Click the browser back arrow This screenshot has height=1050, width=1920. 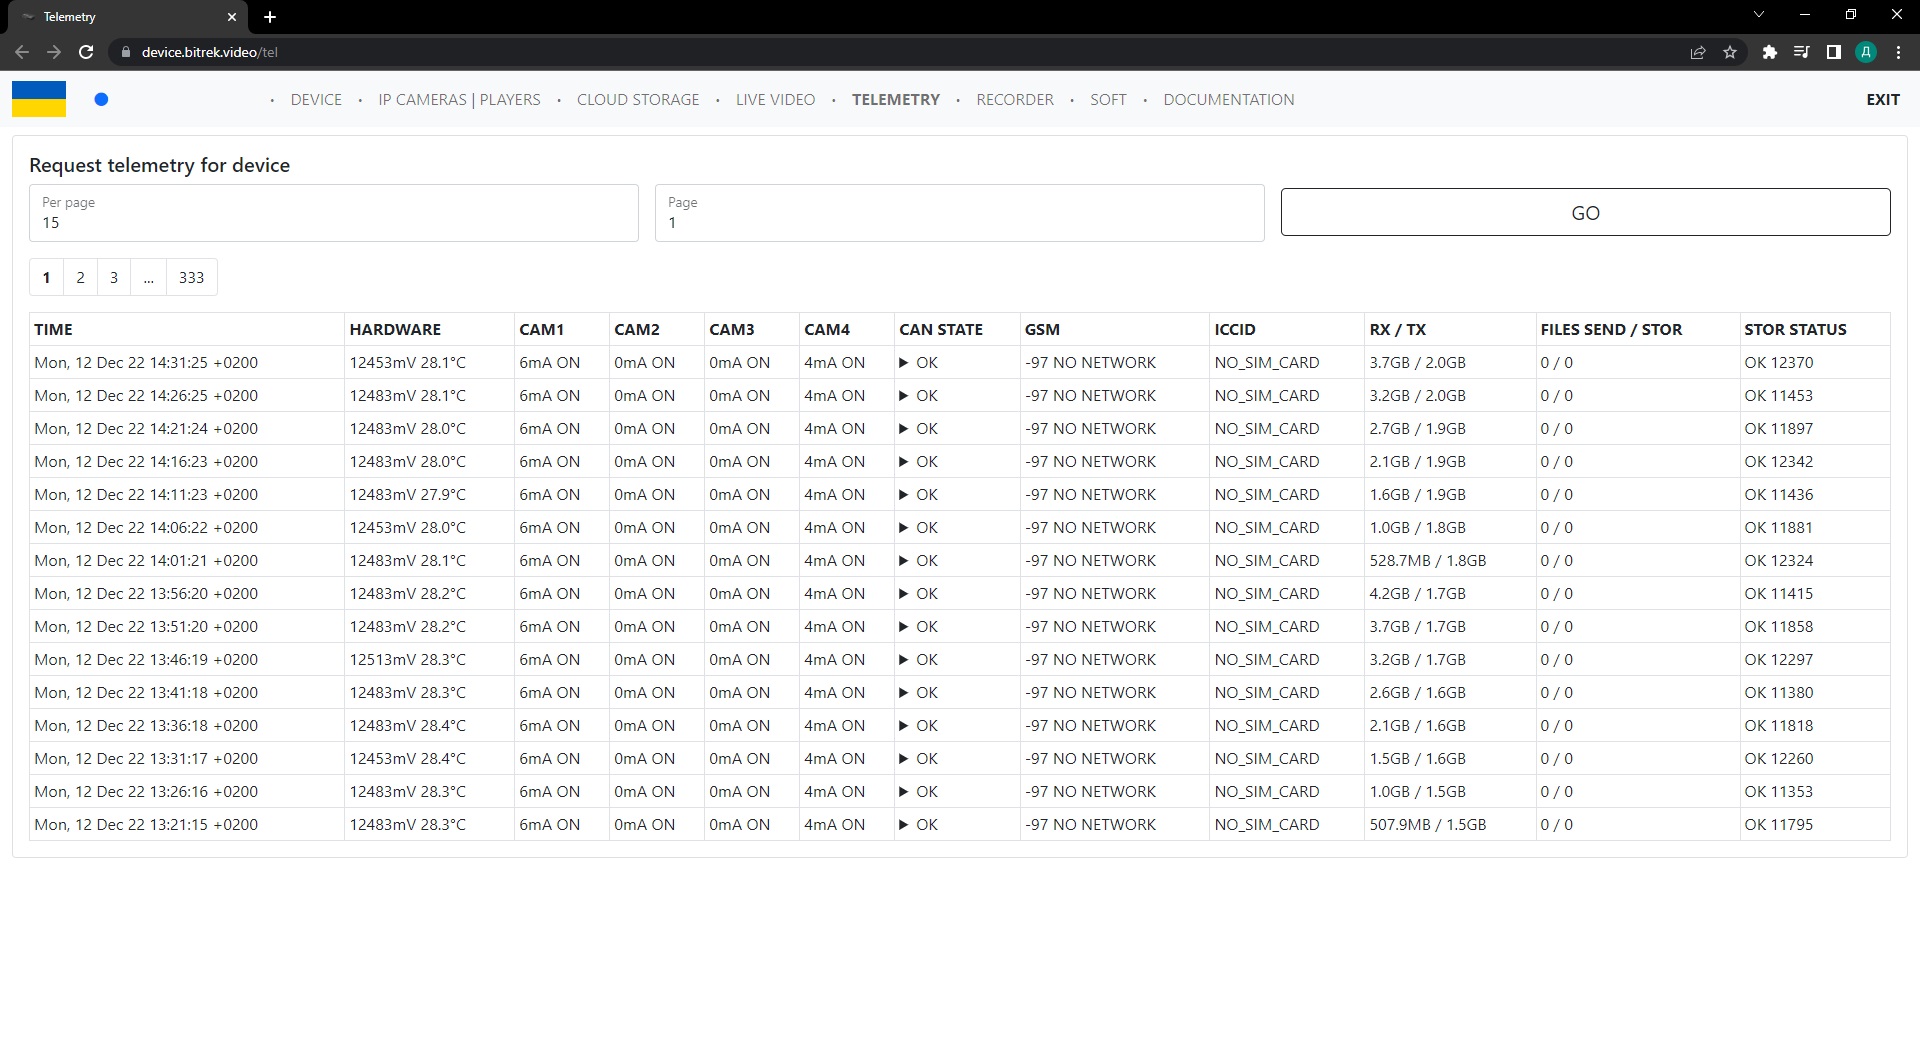pos(22,52)
